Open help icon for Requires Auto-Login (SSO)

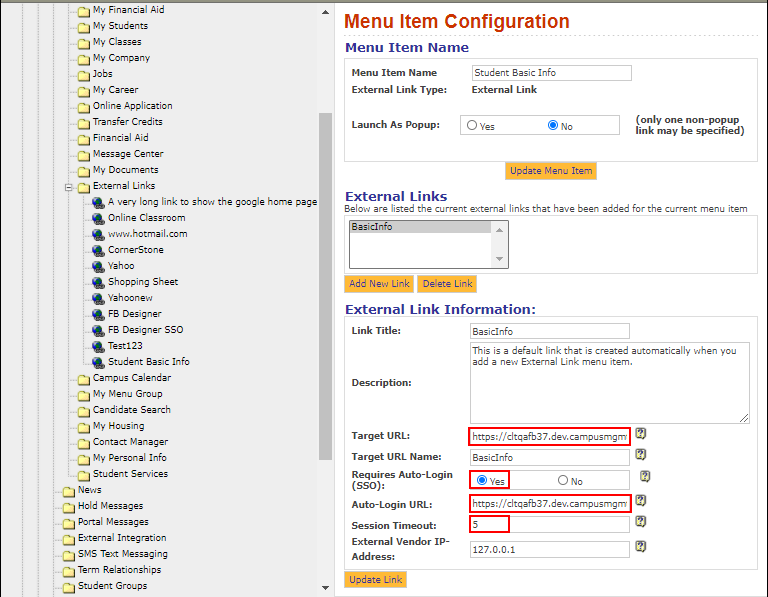pos(645,476)
